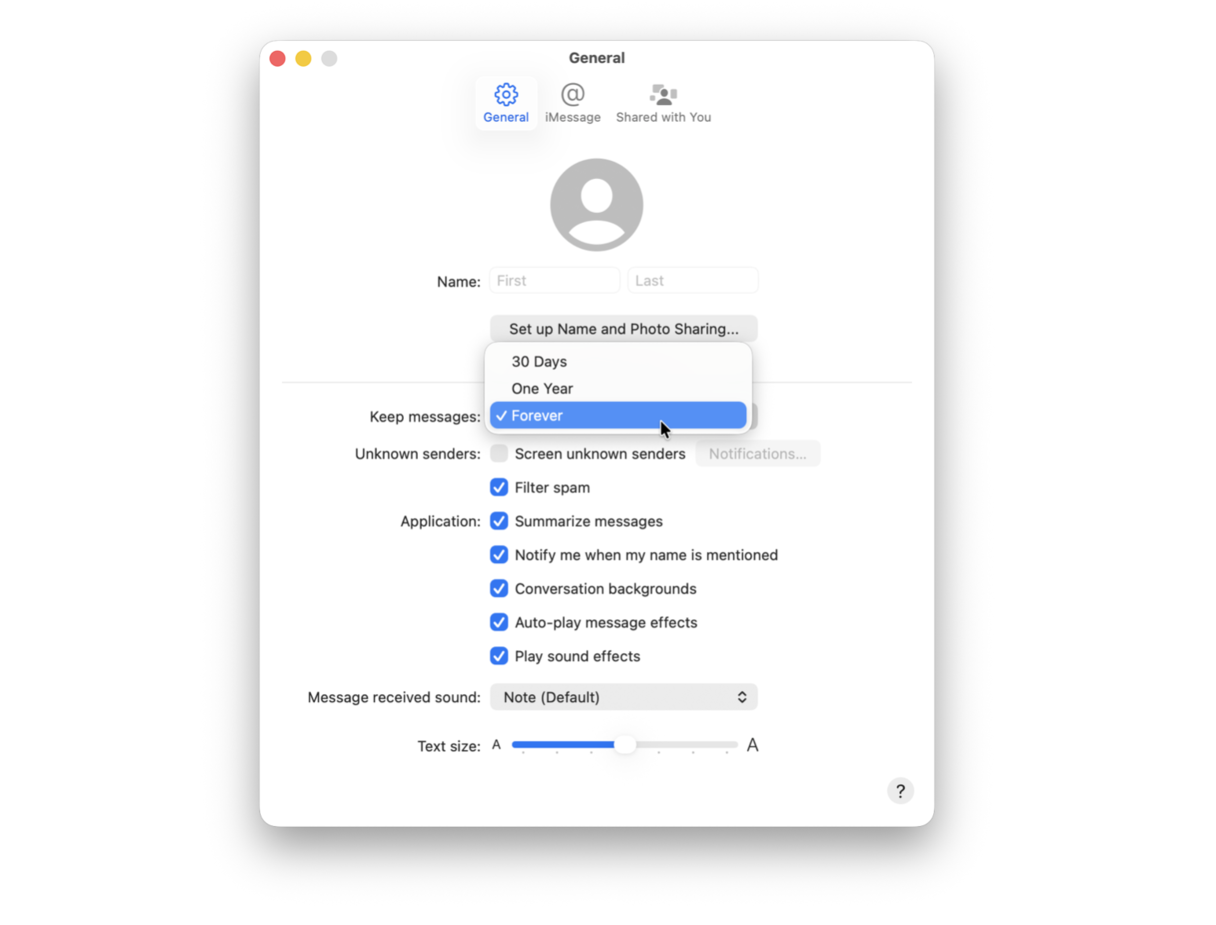Click Set up Name and Photo Sharing
Image resolution: width=1216 pixels, height=925 pixels.
(x=623, y=328)
